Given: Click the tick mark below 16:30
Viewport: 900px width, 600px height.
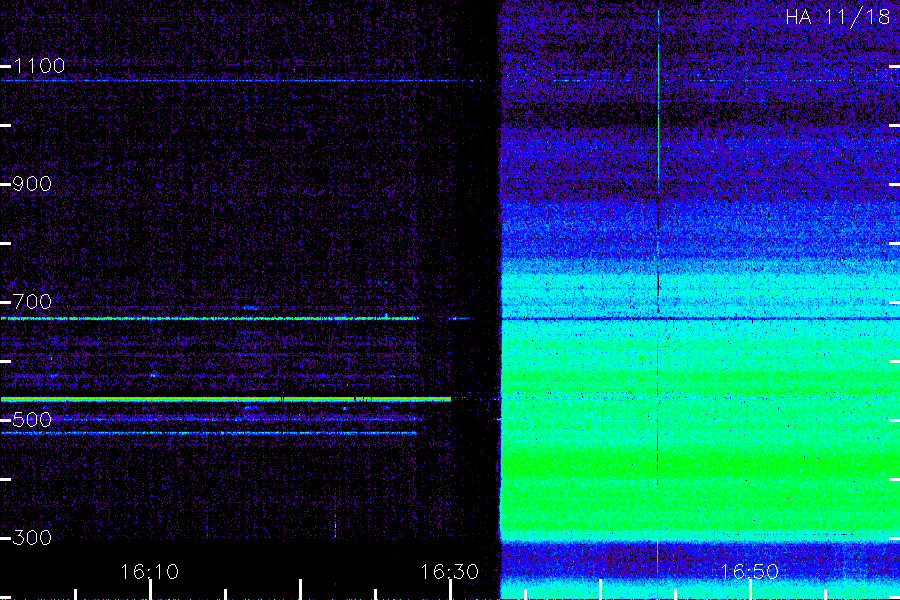Looking at the screenshot, I should coord(451,590).
